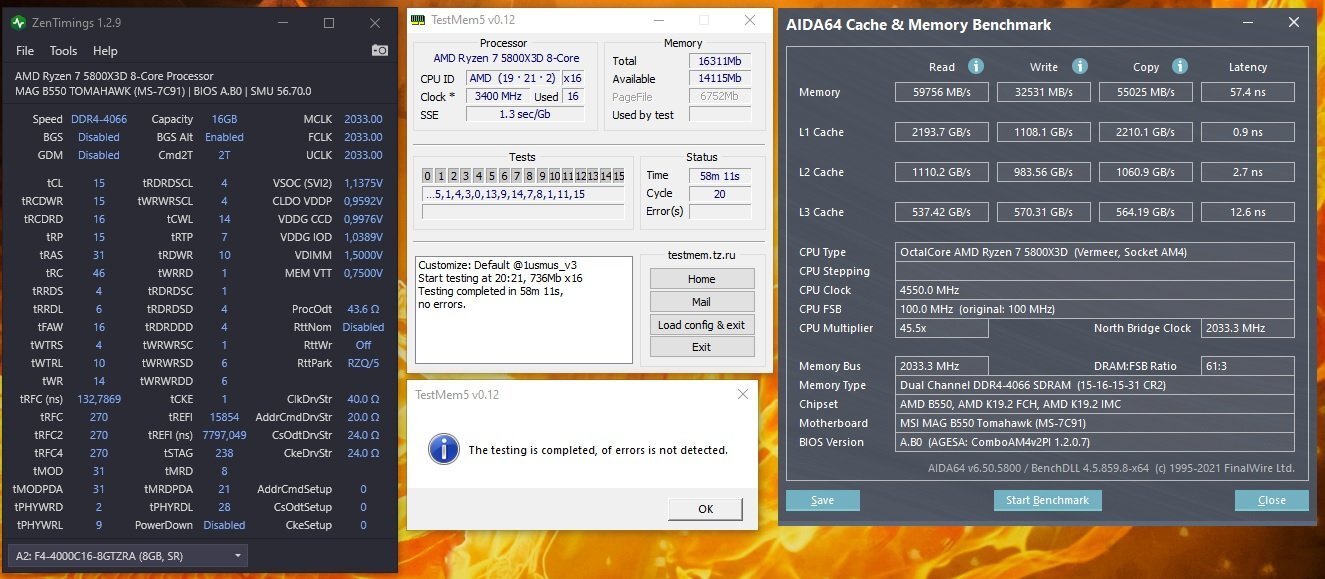This screenshot has height=579, width=1325.
Task: Click the Mail button in TestMem5
Action: click(x=701, y=301)
